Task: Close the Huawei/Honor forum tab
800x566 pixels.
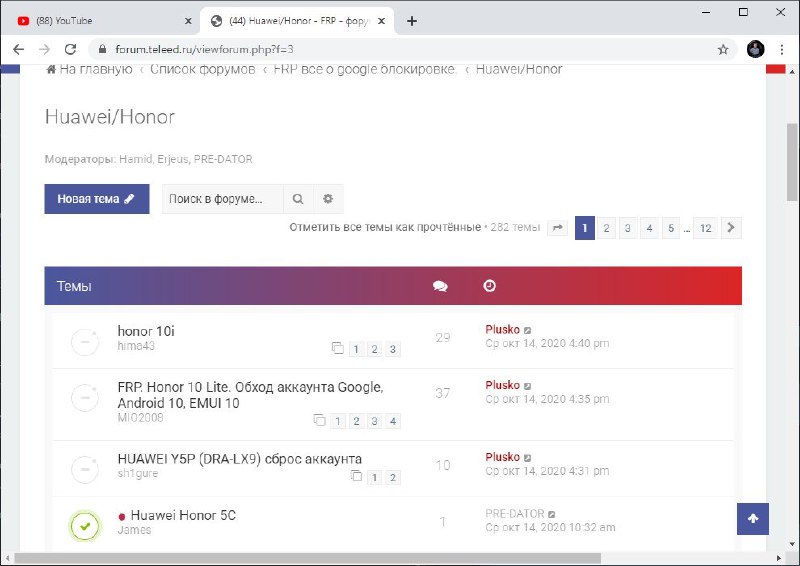Action: click(381, 21)
